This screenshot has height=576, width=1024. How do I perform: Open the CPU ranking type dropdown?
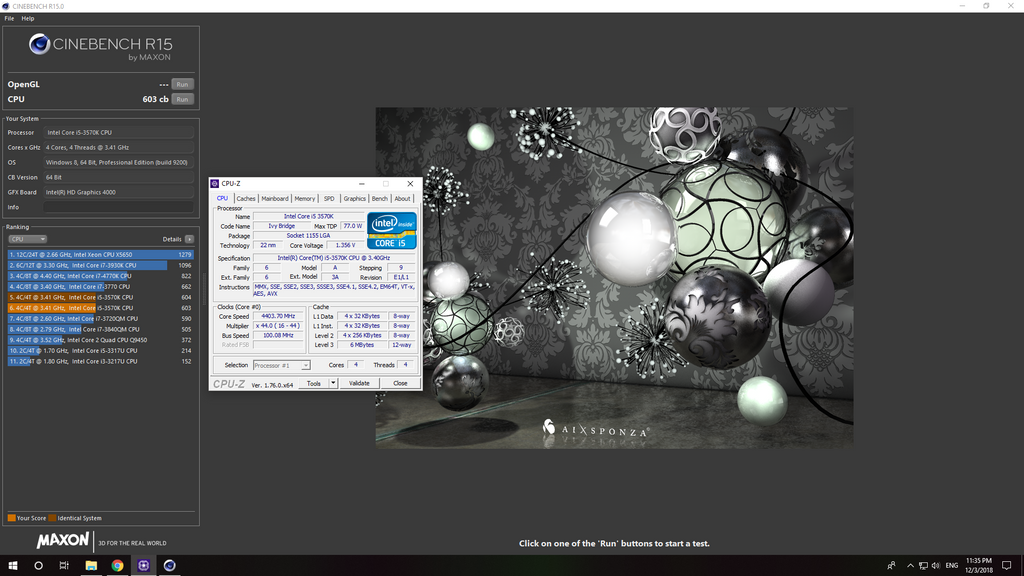coord(27,239)
